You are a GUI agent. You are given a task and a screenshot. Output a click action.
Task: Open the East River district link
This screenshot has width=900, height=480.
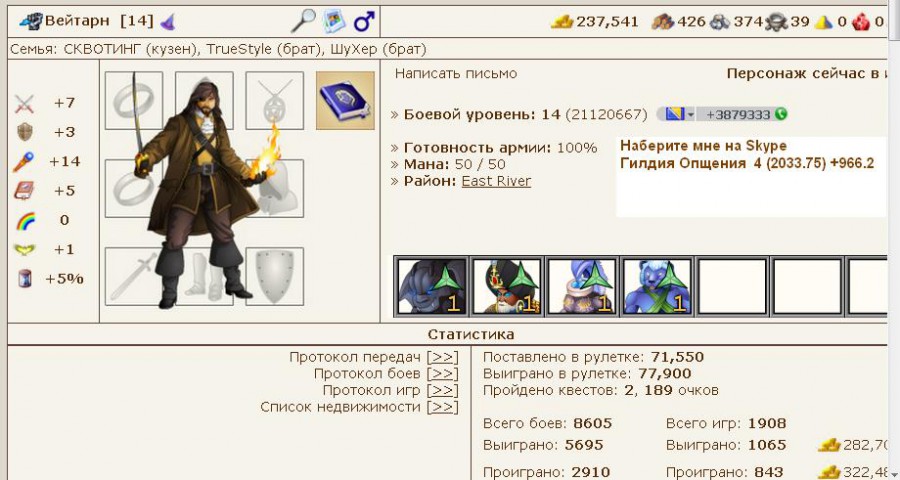496,181
